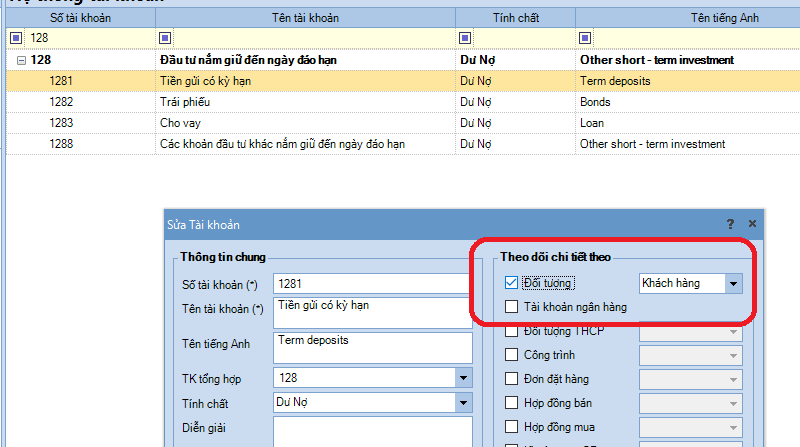
Task: Open Khách hàng object type dropdown
Action: (733, 284)
